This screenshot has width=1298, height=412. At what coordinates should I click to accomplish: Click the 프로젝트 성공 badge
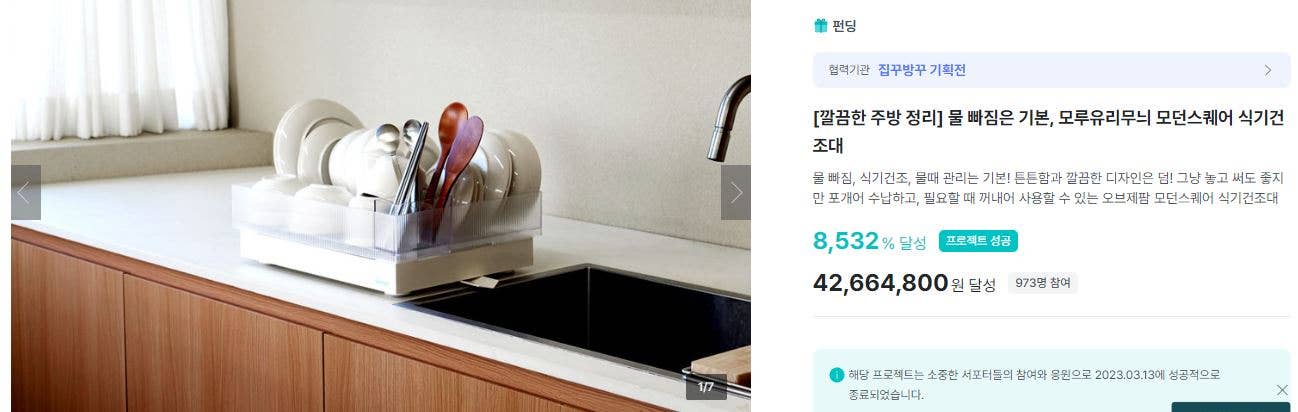coord(978,241)
